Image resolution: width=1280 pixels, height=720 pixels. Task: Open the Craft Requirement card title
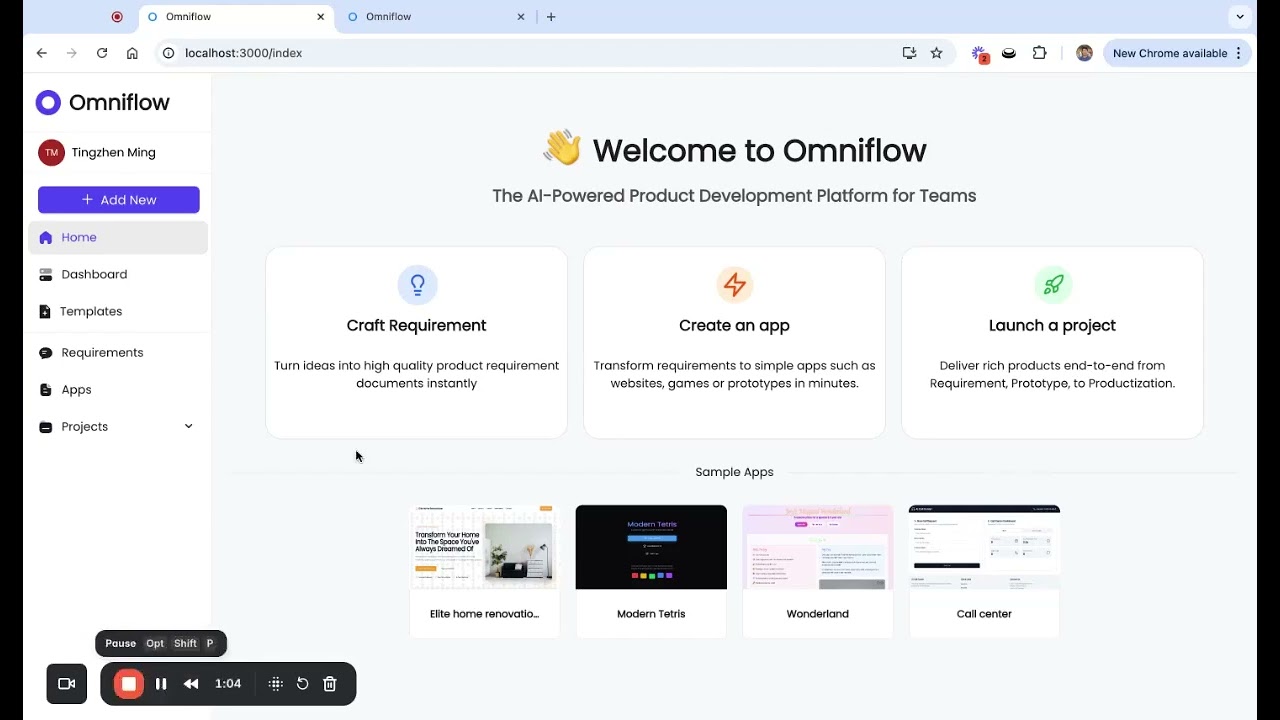tap(416, 325)
